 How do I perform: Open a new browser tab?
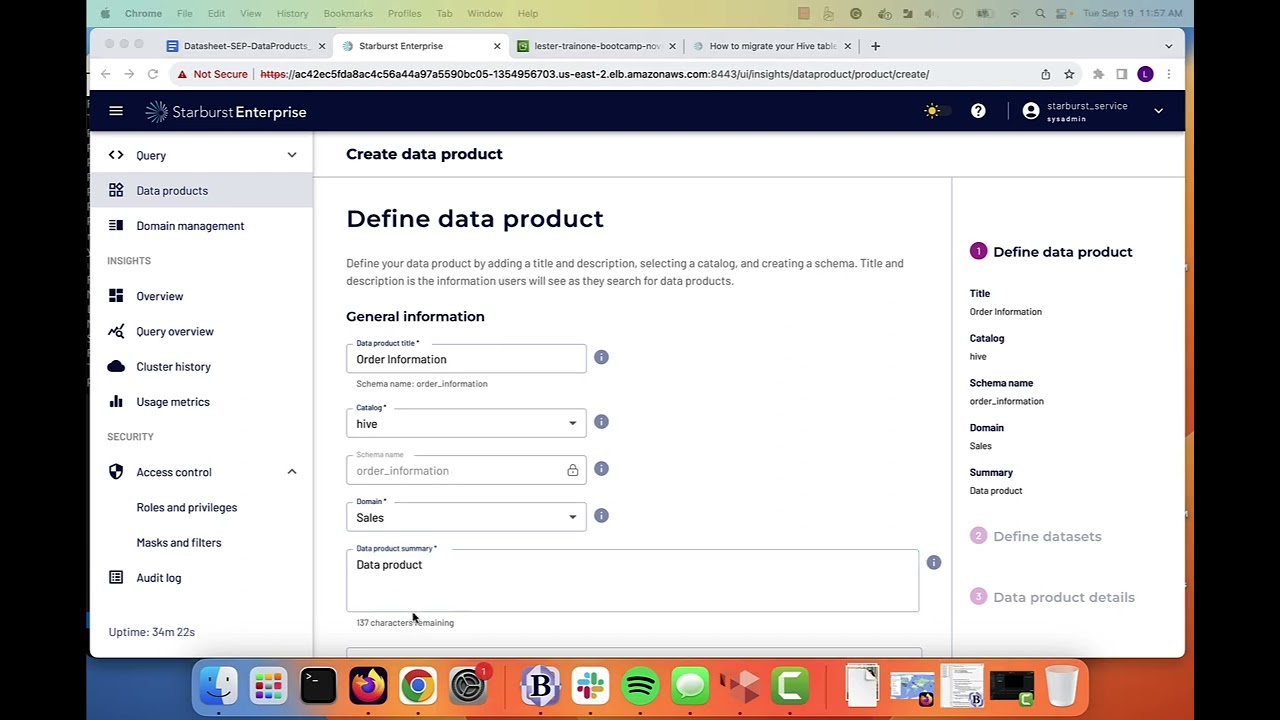click(x=875, y=46)
